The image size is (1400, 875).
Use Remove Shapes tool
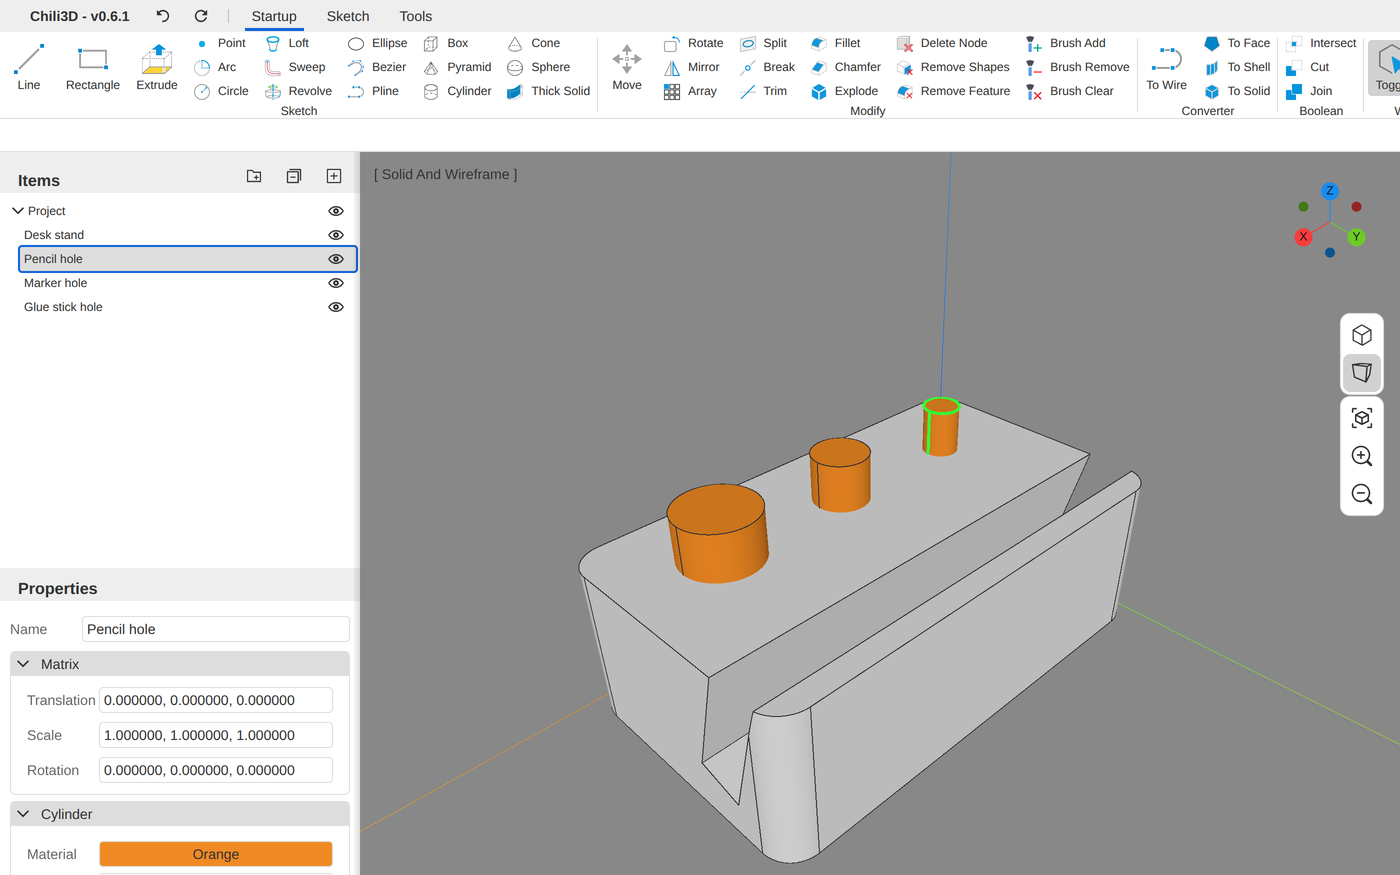tap(953, 67)
